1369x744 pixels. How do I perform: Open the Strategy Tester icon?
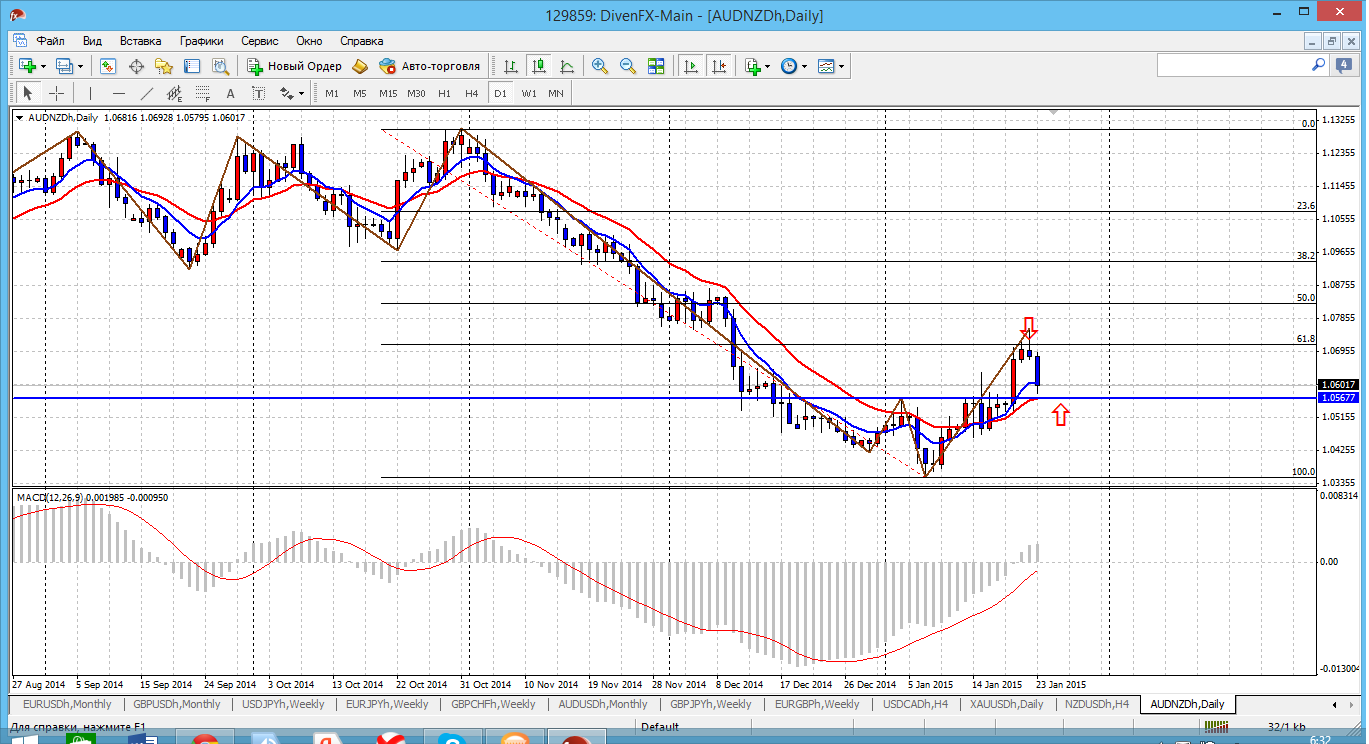tap(219, 66)
